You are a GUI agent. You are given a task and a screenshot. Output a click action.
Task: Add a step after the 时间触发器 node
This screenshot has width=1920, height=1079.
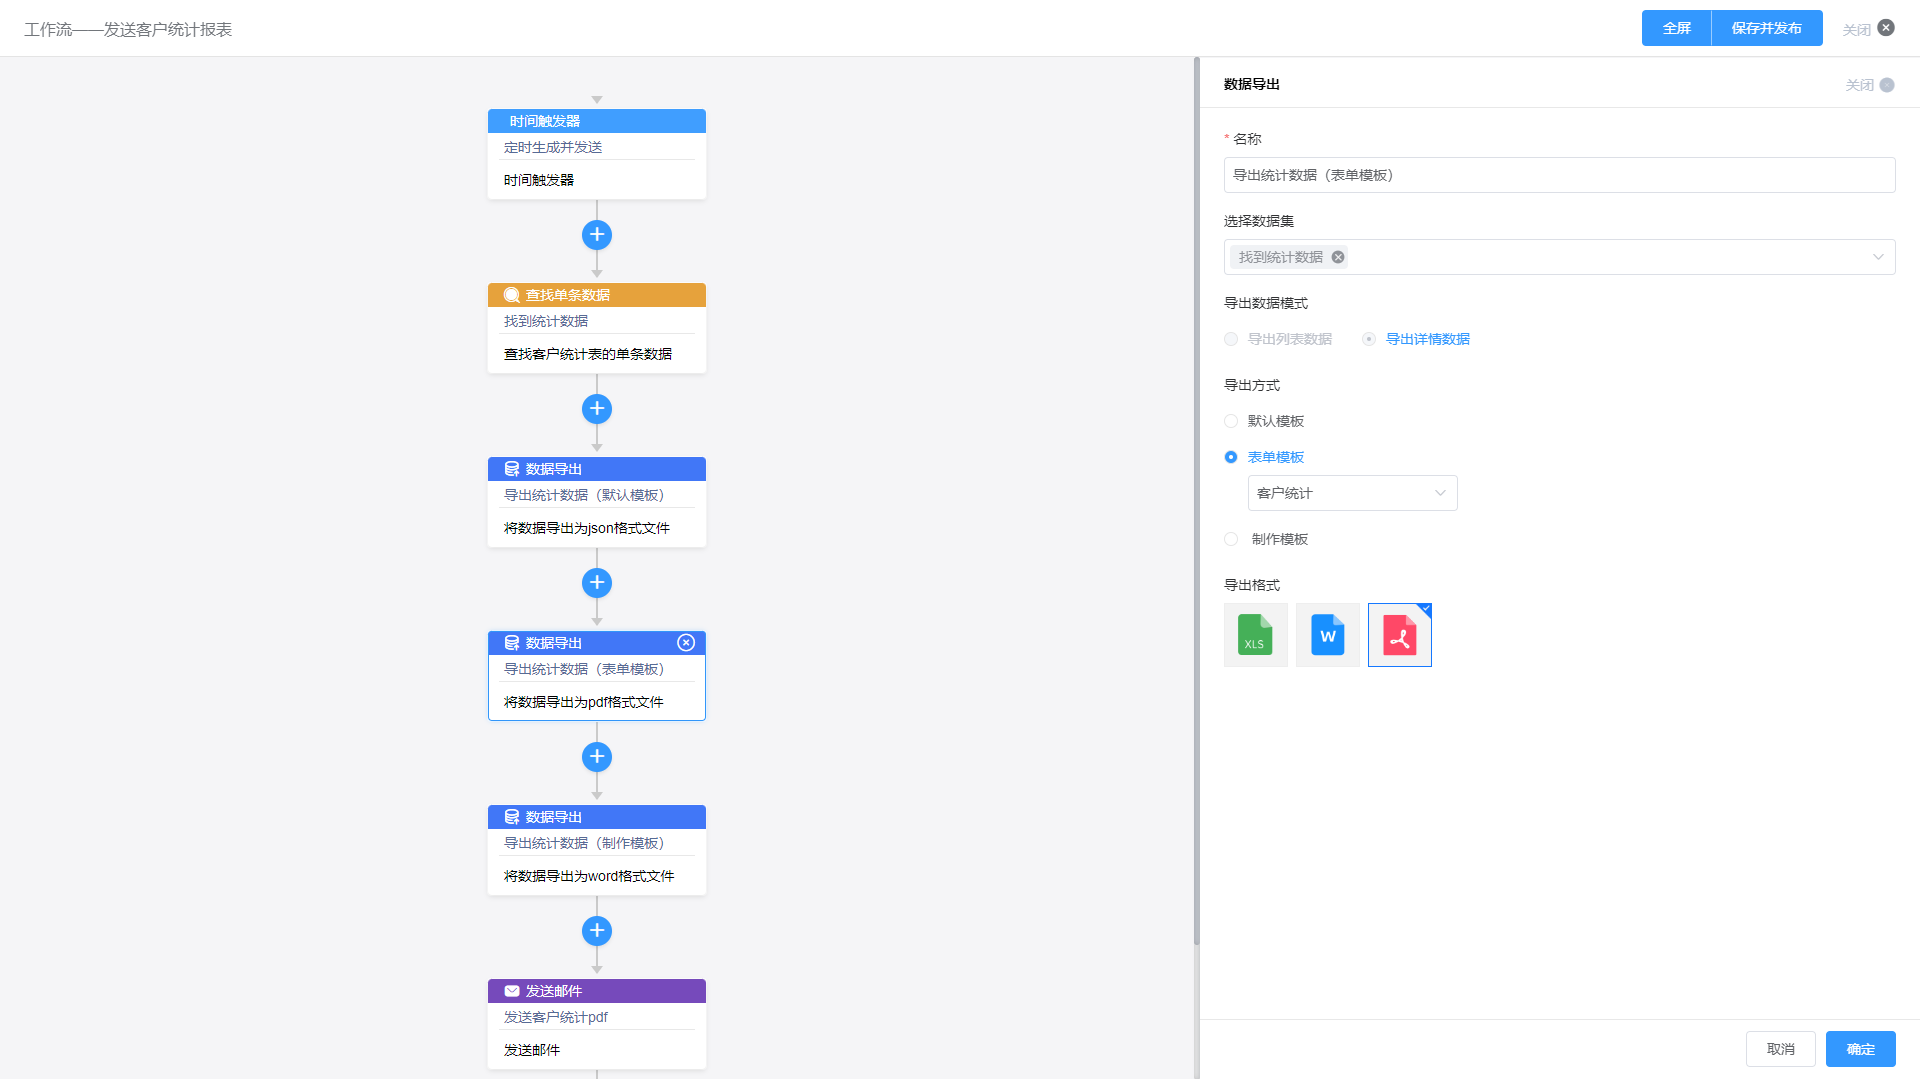click(x=597, y=235)
